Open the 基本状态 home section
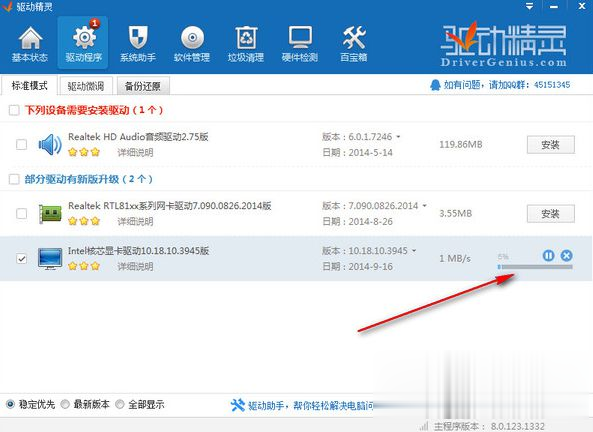593x432 pixels. pos(30,44)
